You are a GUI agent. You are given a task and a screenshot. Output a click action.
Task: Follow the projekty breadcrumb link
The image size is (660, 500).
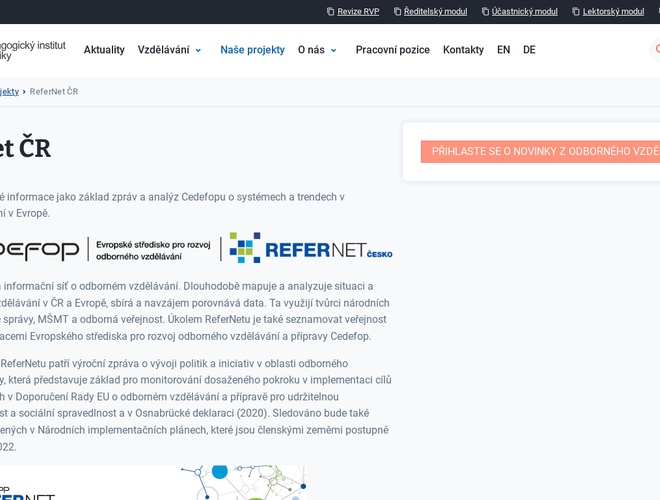pos(9,91)
